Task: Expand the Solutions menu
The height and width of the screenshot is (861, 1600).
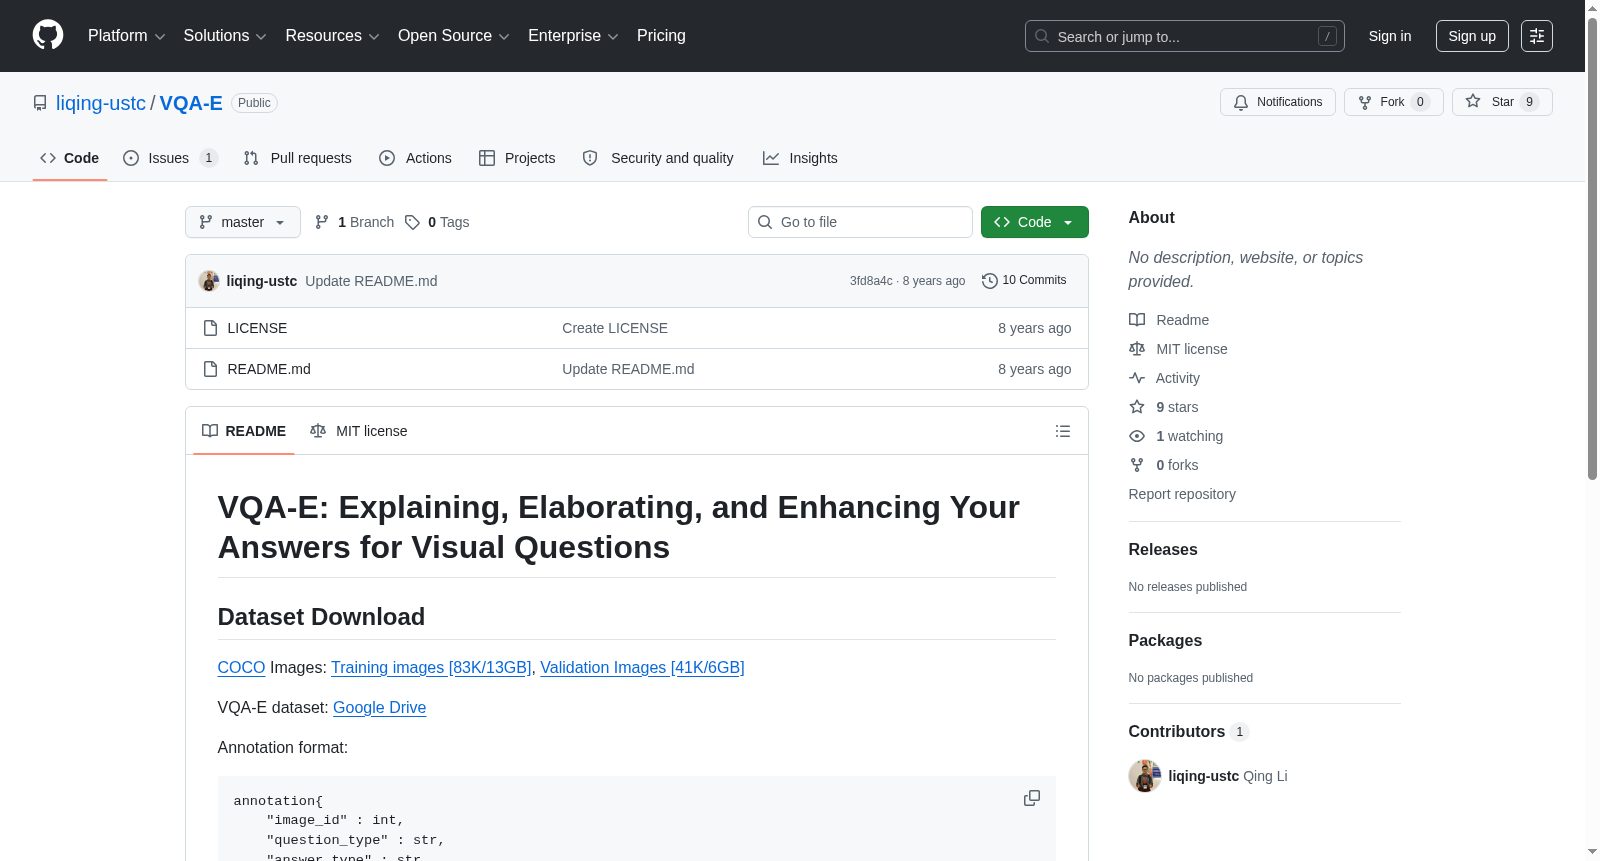Action: [x=225, y=36]
